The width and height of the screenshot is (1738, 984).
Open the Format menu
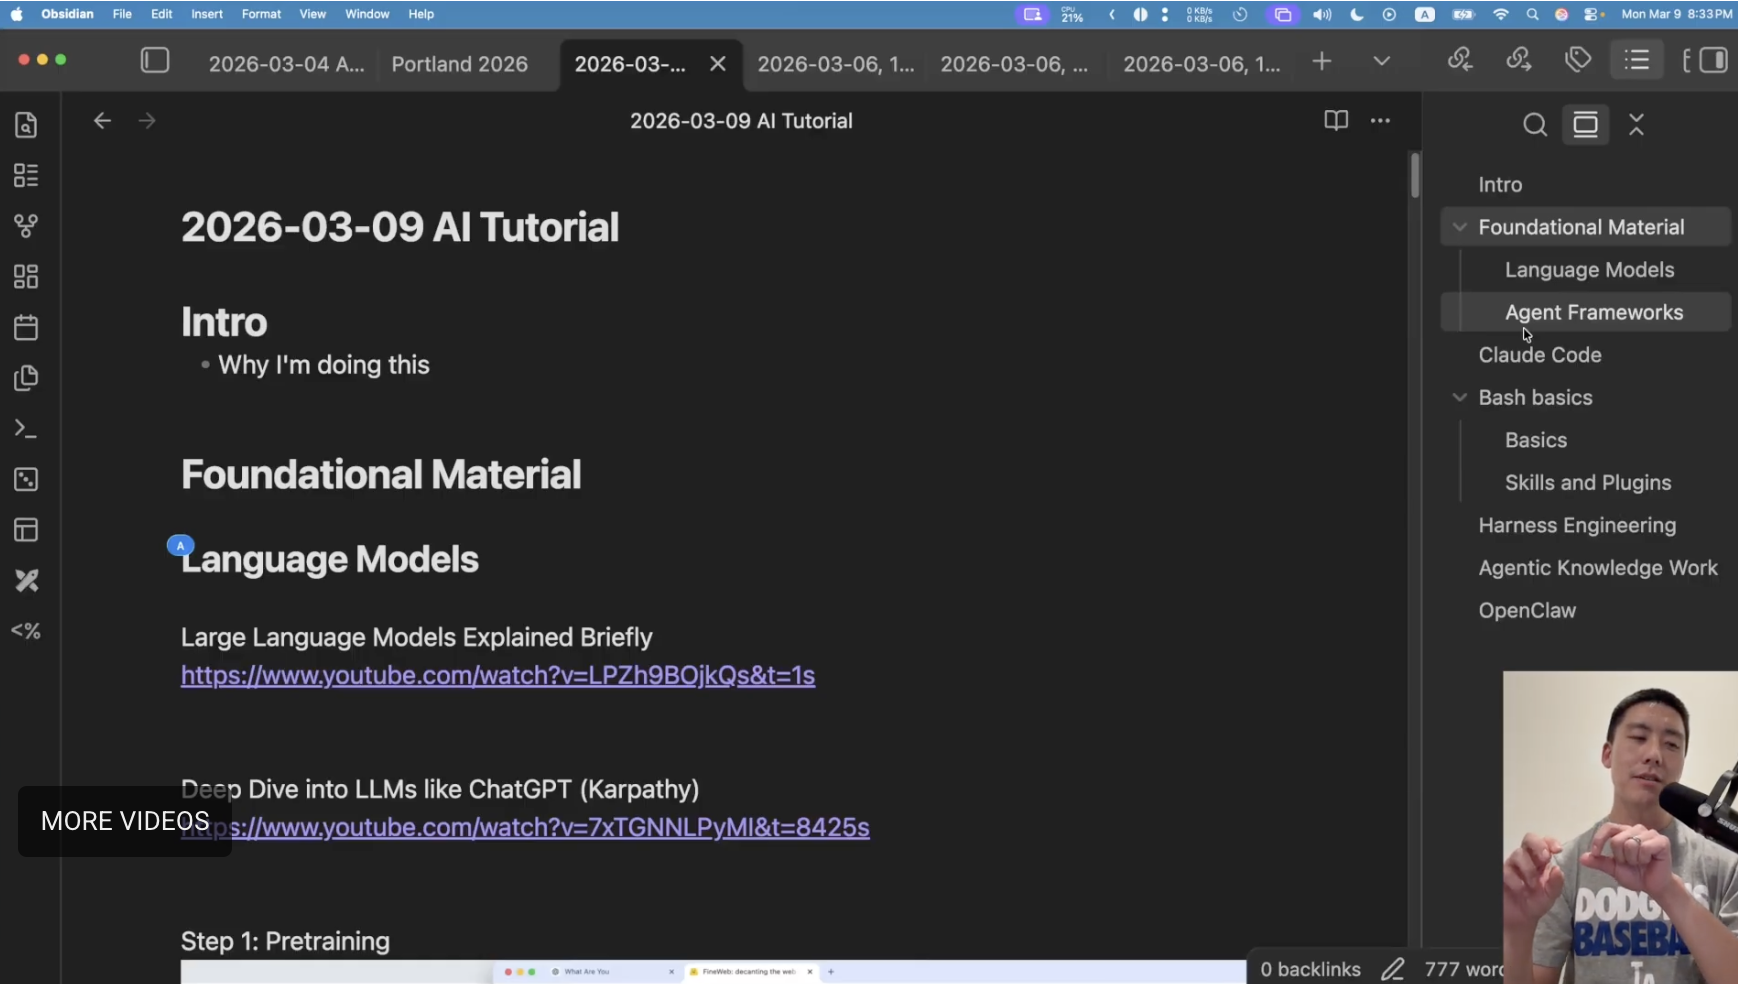click(261, 14)
